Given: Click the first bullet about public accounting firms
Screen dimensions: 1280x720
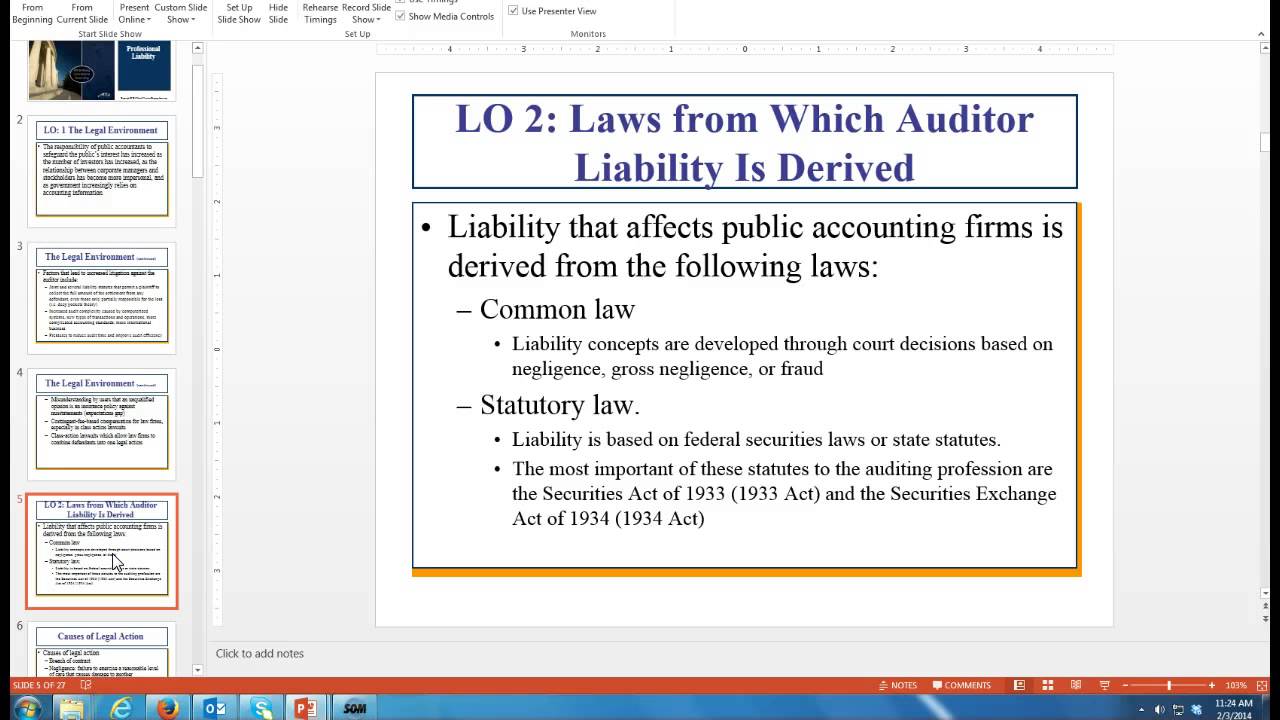Looking at the screenshot, I should (755, 246).
